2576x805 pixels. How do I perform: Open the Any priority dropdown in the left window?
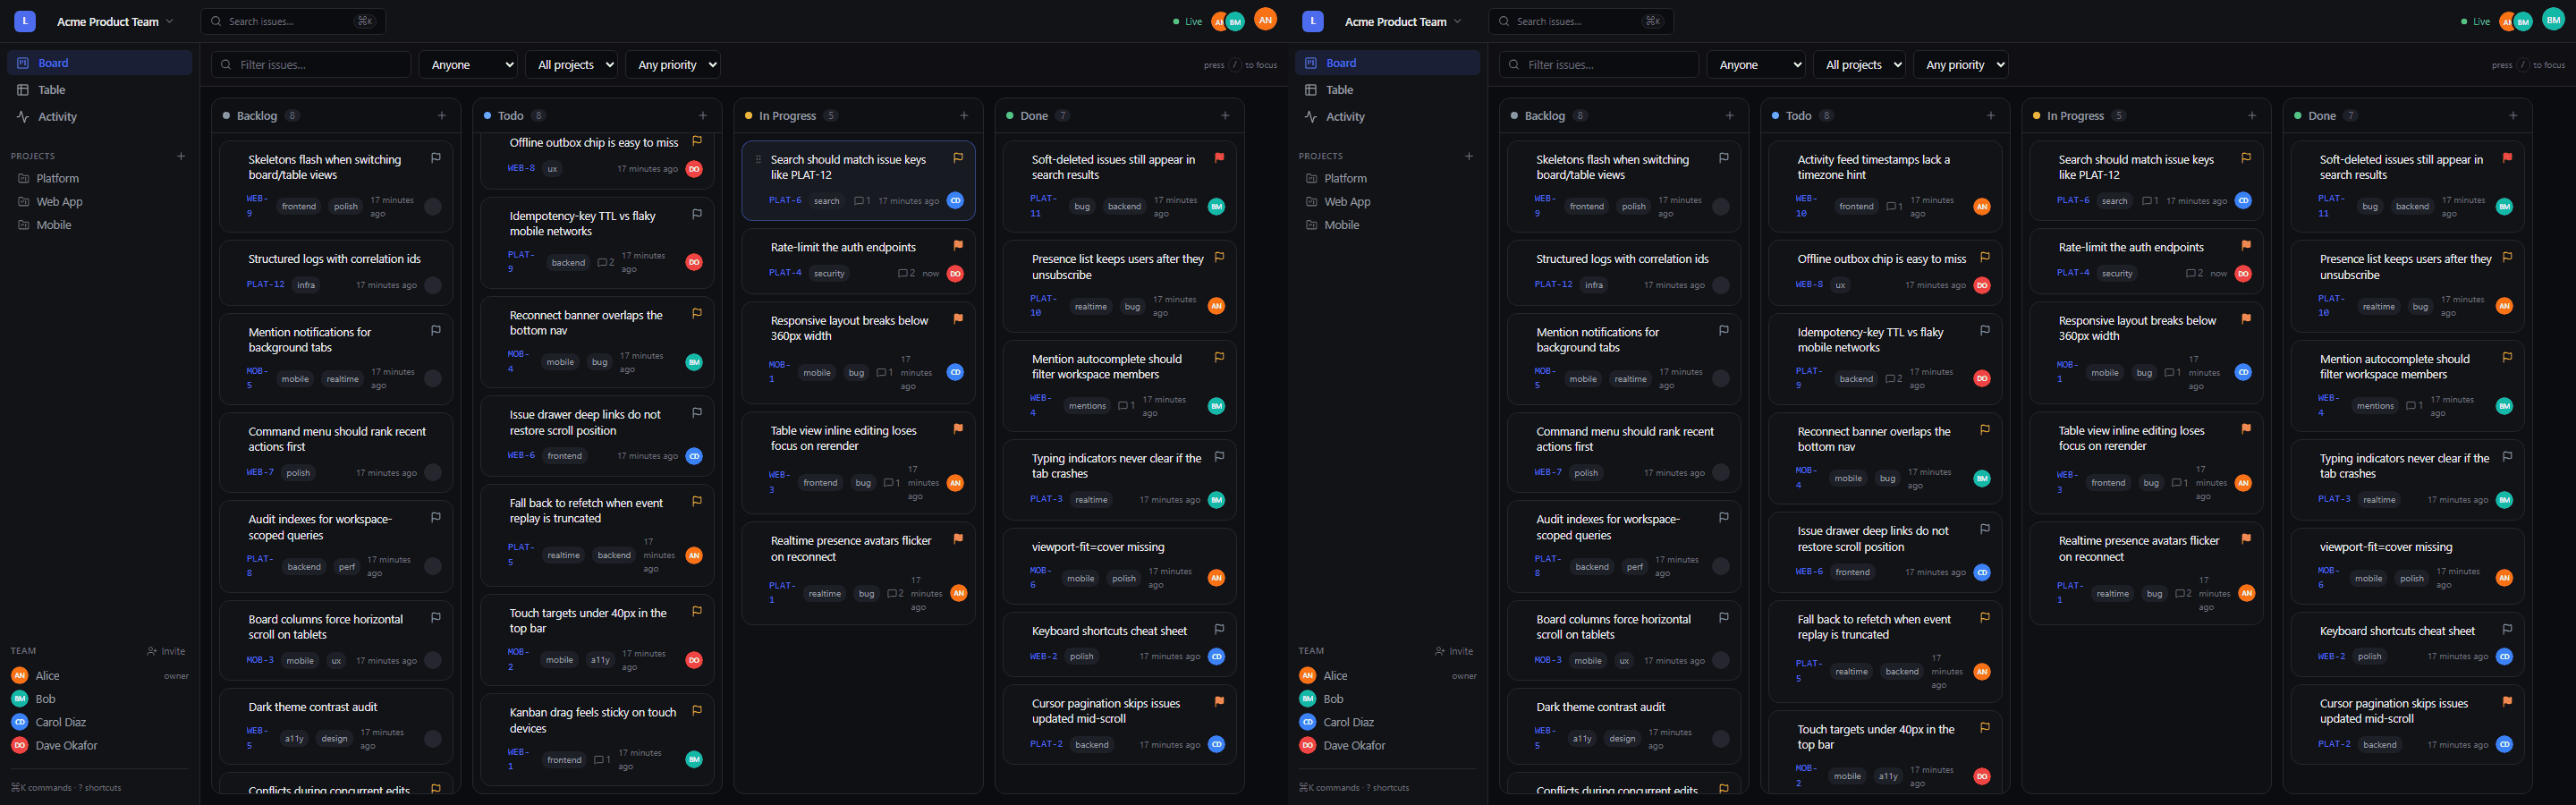[x=674, y=65]
